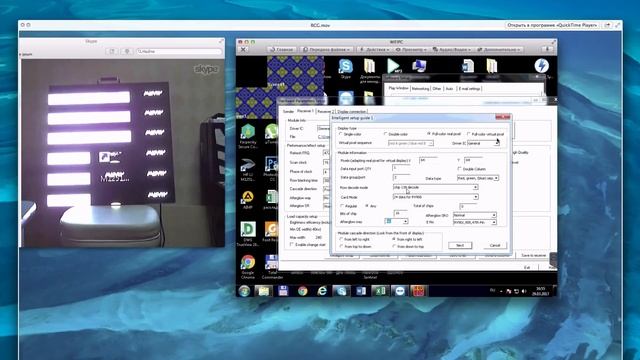Click the Data input port QTY field

[401, 168]
